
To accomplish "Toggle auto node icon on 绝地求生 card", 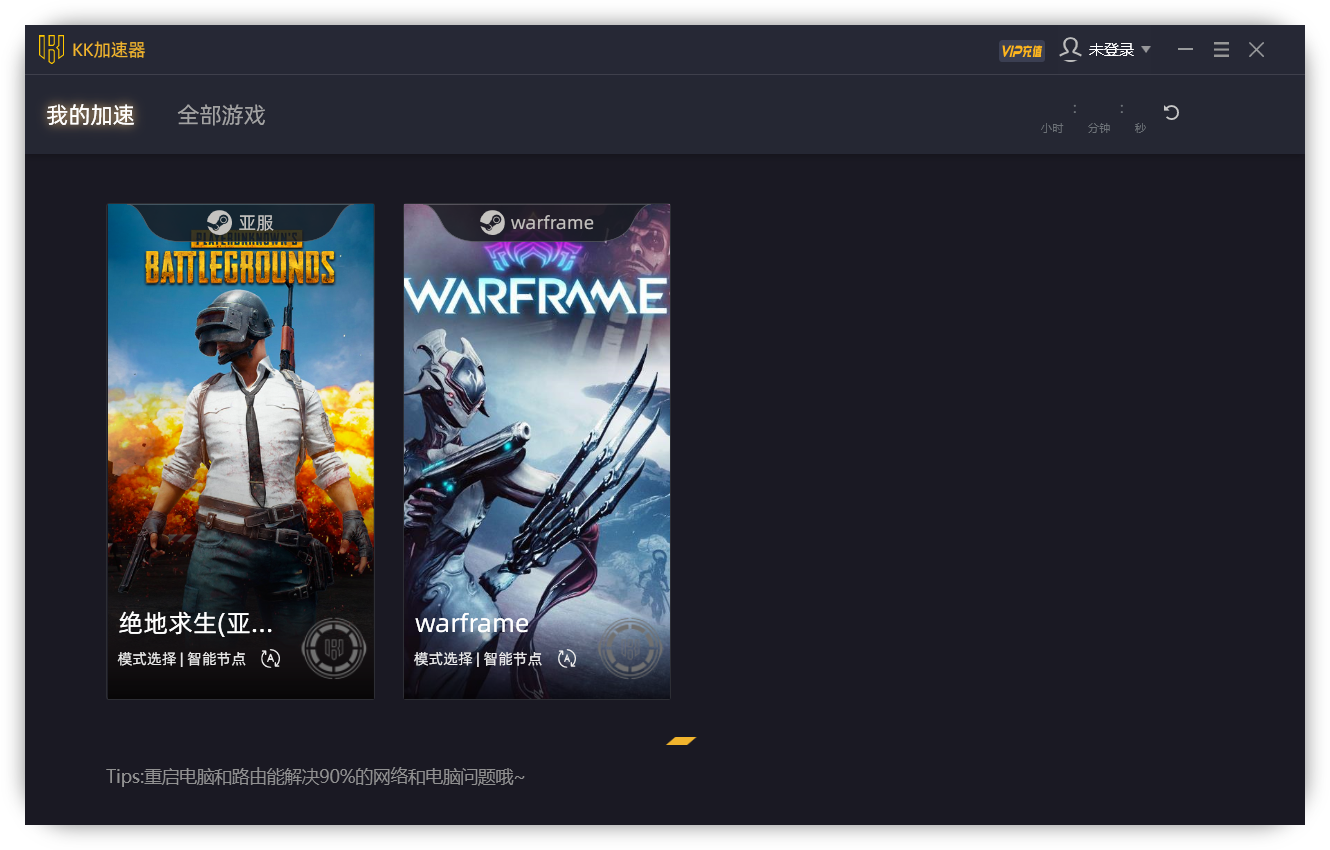I will coord(271,658).
